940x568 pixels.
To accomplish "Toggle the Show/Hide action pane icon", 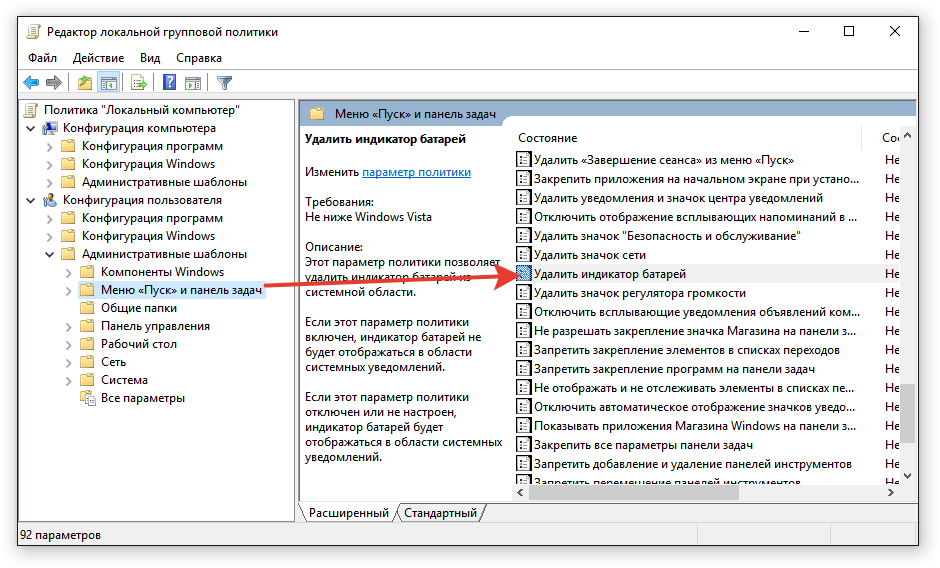I will (193, 82).
